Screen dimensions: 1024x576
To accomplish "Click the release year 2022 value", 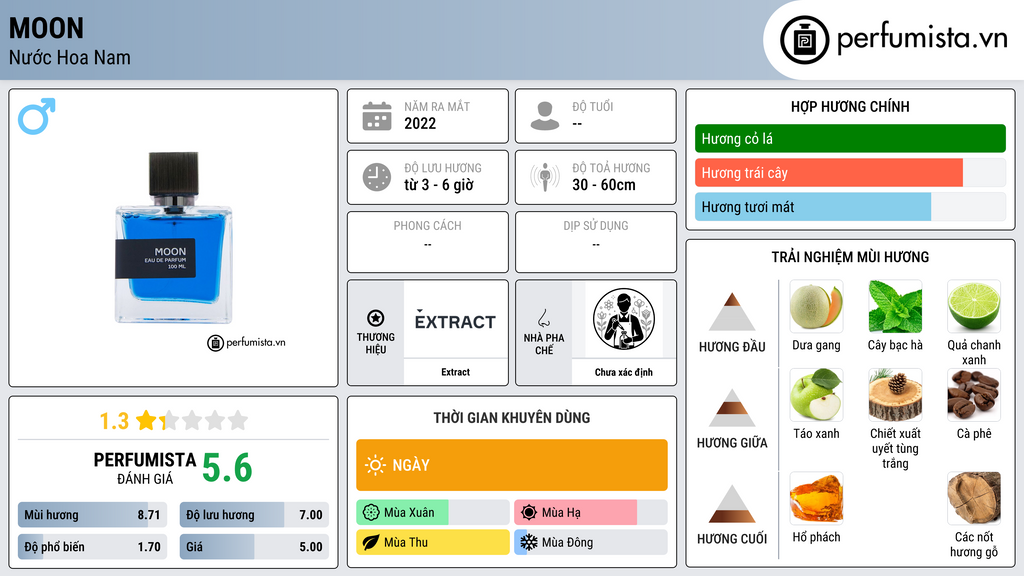I will click(x=420, y=123).
